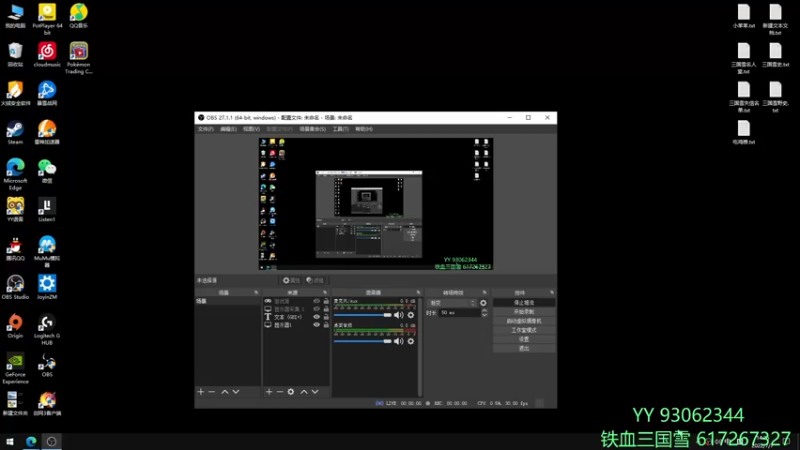Open the 工具(T) menu
The width and height of the screenshot is (800, 450).
pos(340,129)
